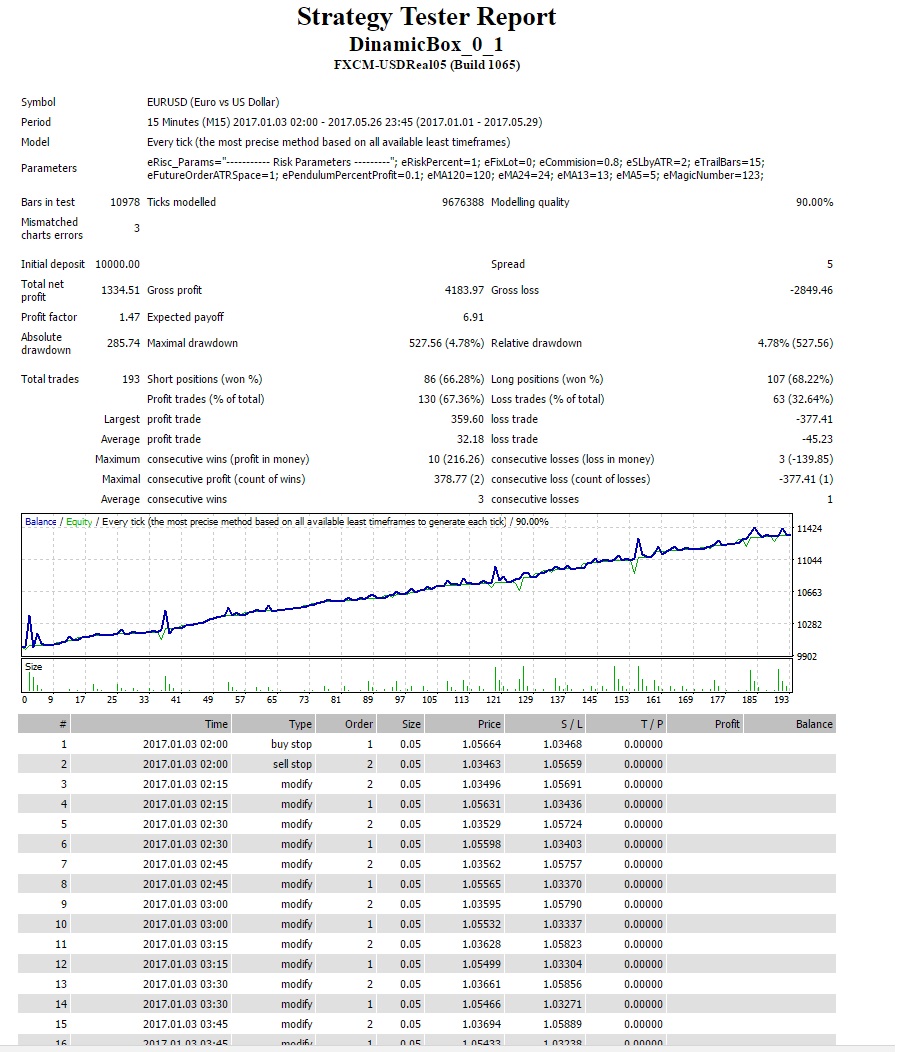Viewport: 898px width, 1052px height.
Task: Click the Maximal drawdown value 527.56 (4.78%)
Action: click(446, 344)
